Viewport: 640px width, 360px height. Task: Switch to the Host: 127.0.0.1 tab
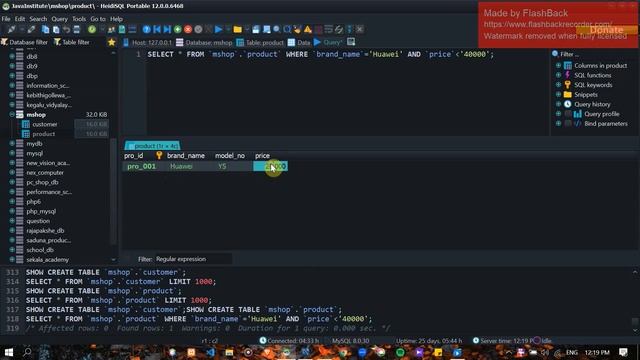point(147,42)
